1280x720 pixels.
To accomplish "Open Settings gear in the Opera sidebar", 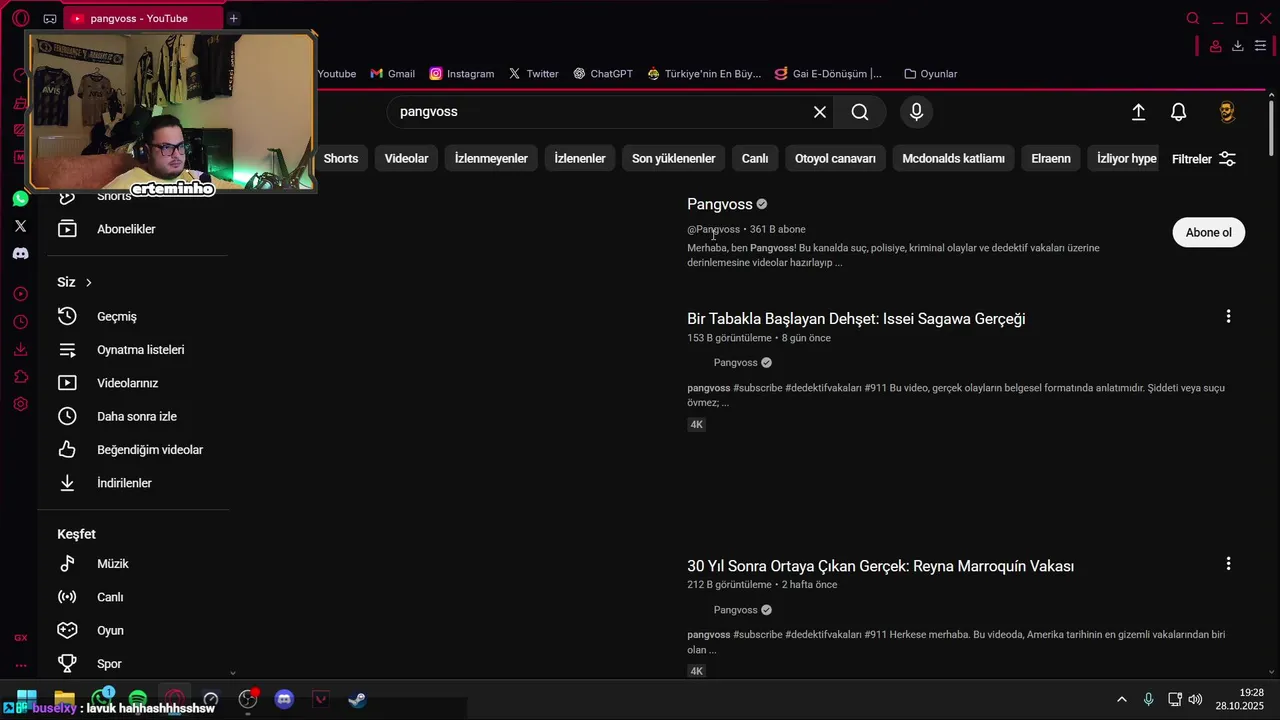I will click(20, 405).
